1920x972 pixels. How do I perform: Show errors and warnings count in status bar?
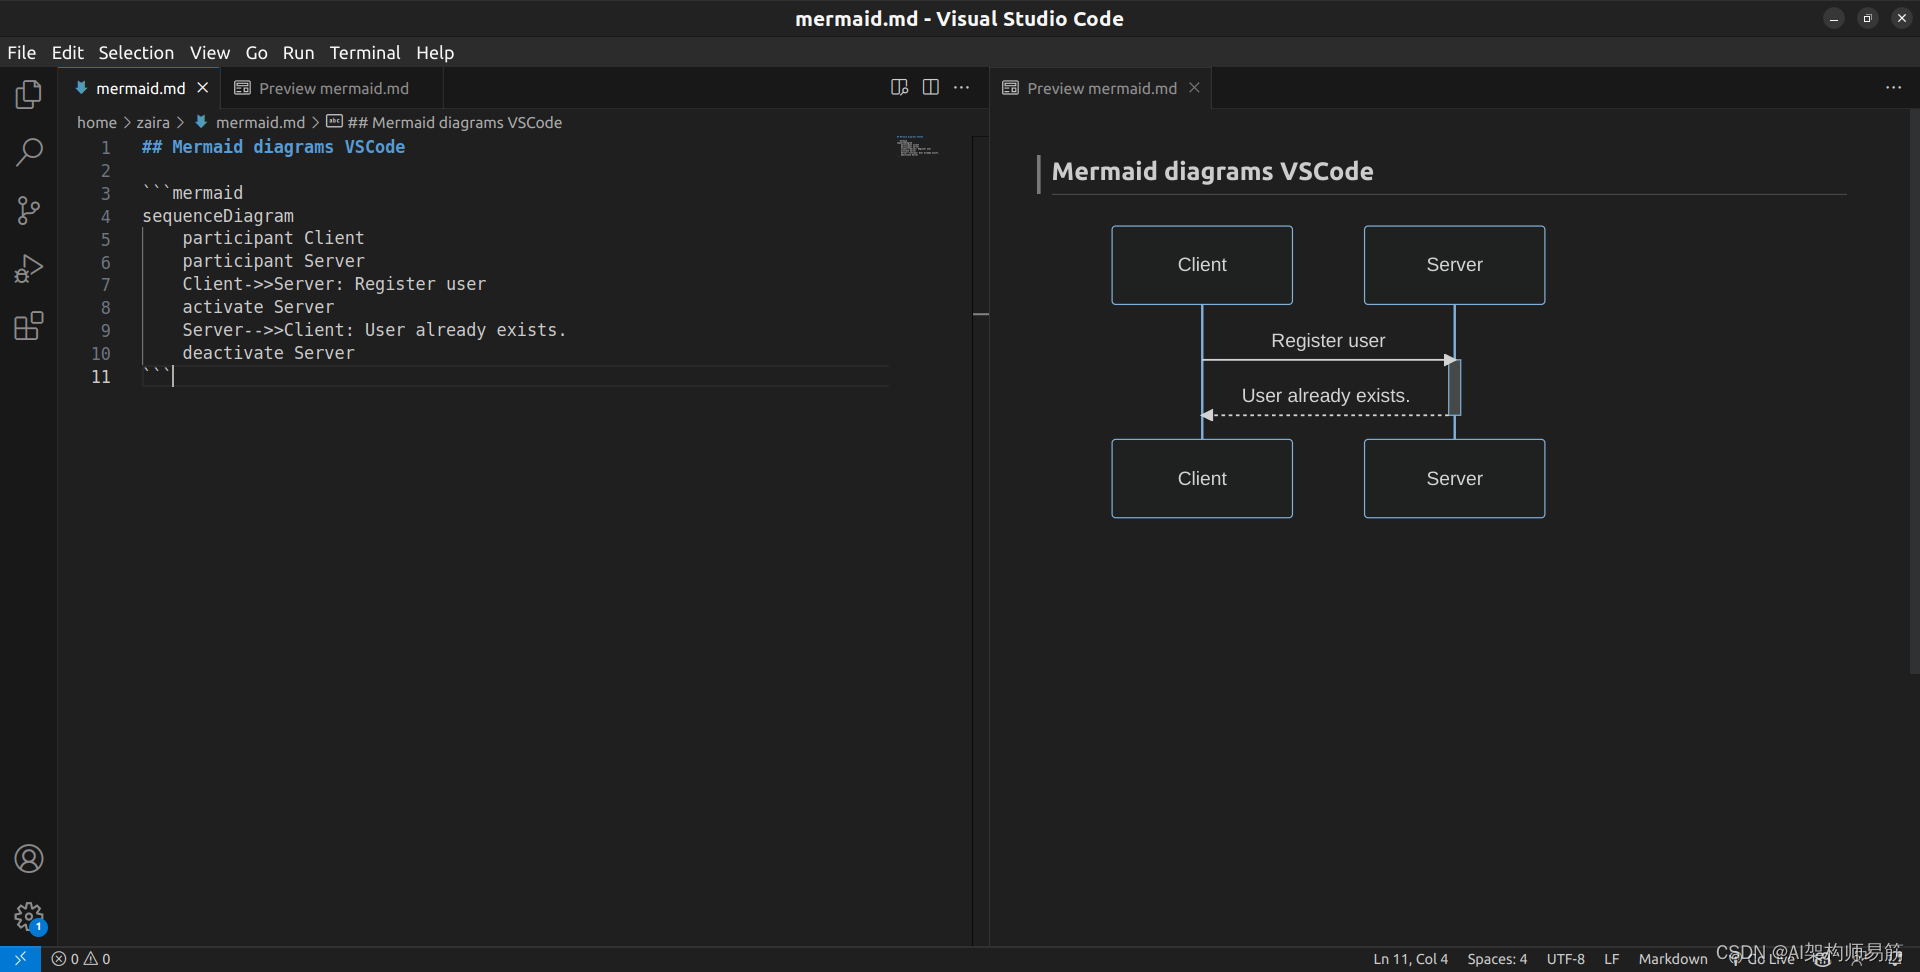click(x=81, y=959)
